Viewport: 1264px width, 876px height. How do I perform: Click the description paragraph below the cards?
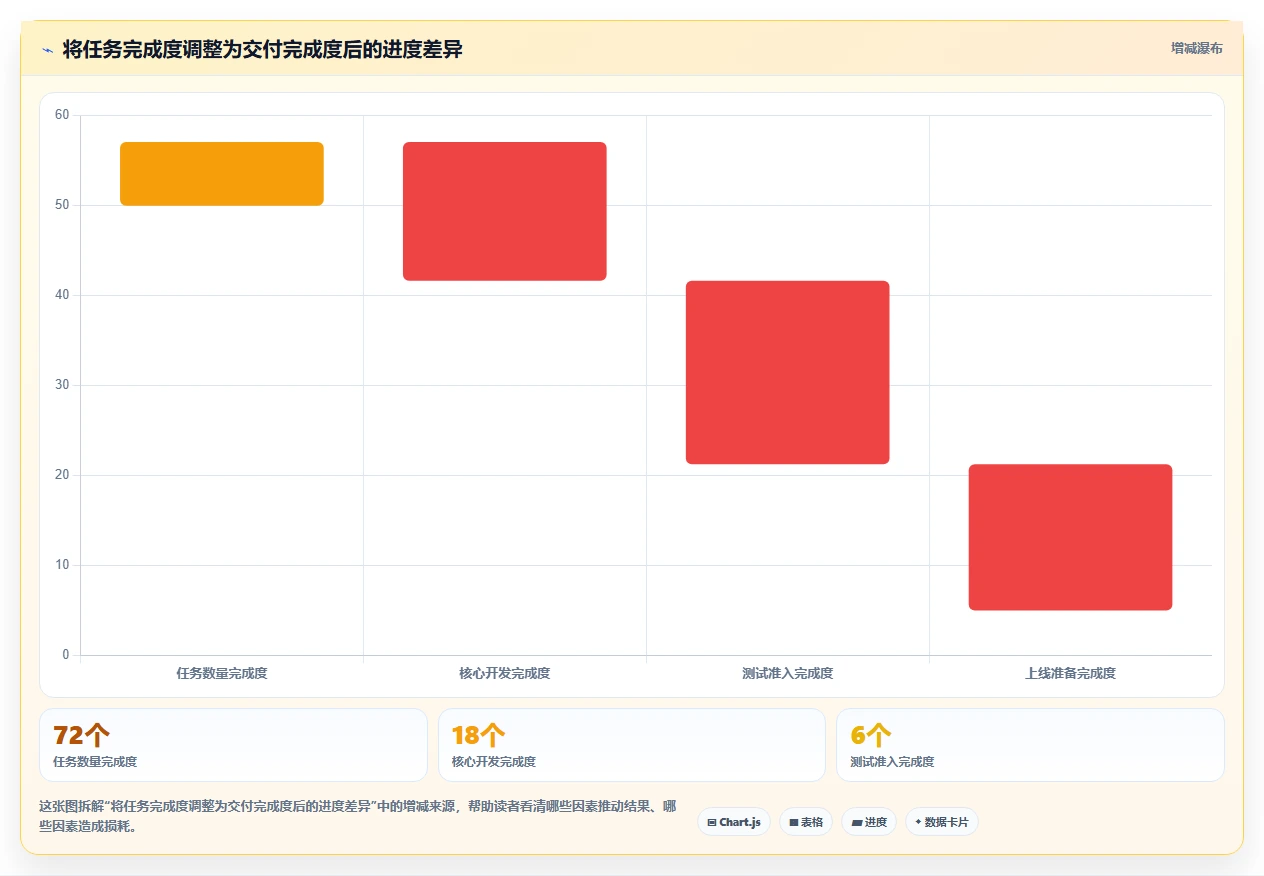[358, 816]
